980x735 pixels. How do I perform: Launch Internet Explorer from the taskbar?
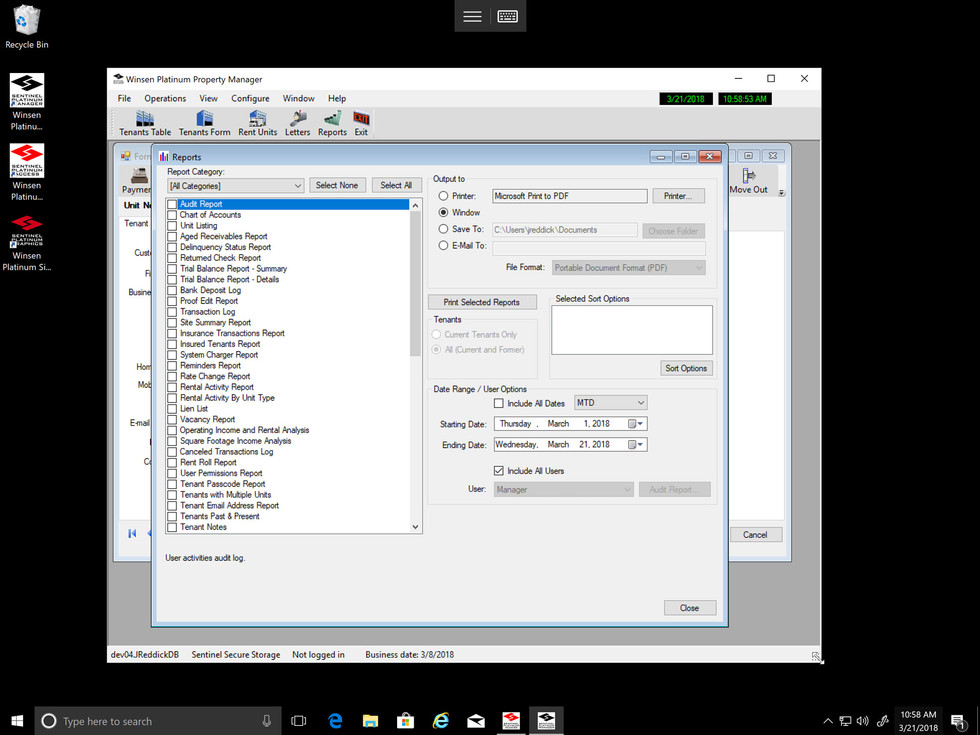pos(441,721)
